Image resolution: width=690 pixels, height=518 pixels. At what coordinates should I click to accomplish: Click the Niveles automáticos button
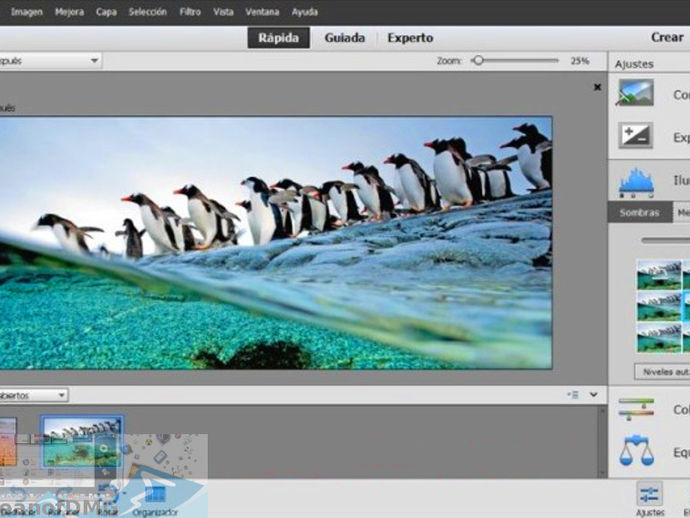coord(662,372)
